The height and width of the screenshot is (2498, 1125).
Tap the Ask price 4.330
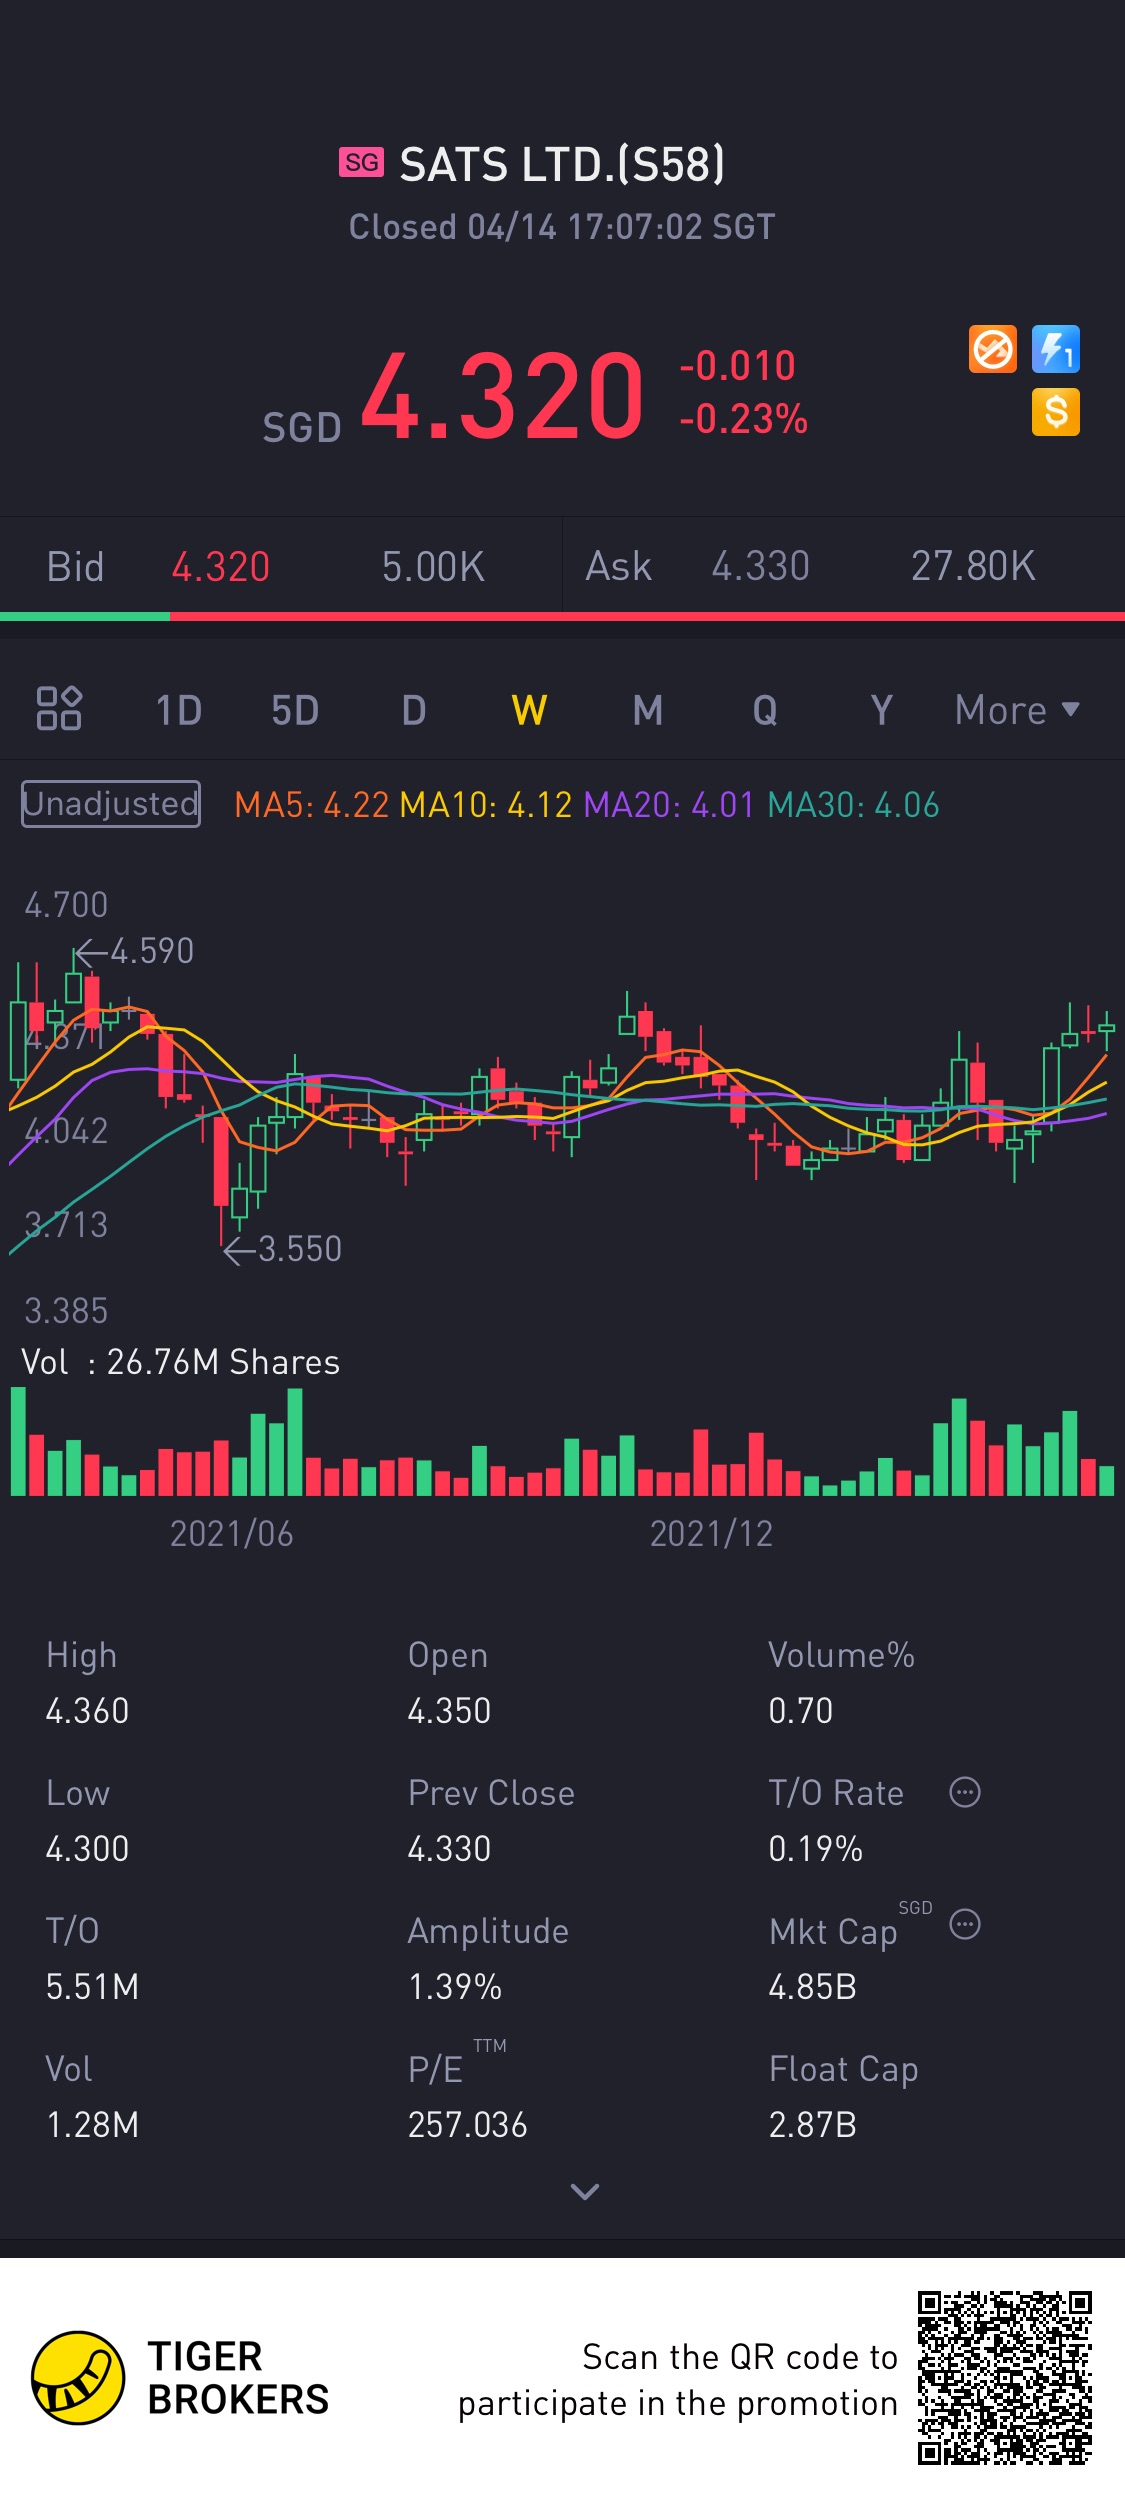(760, 566)
